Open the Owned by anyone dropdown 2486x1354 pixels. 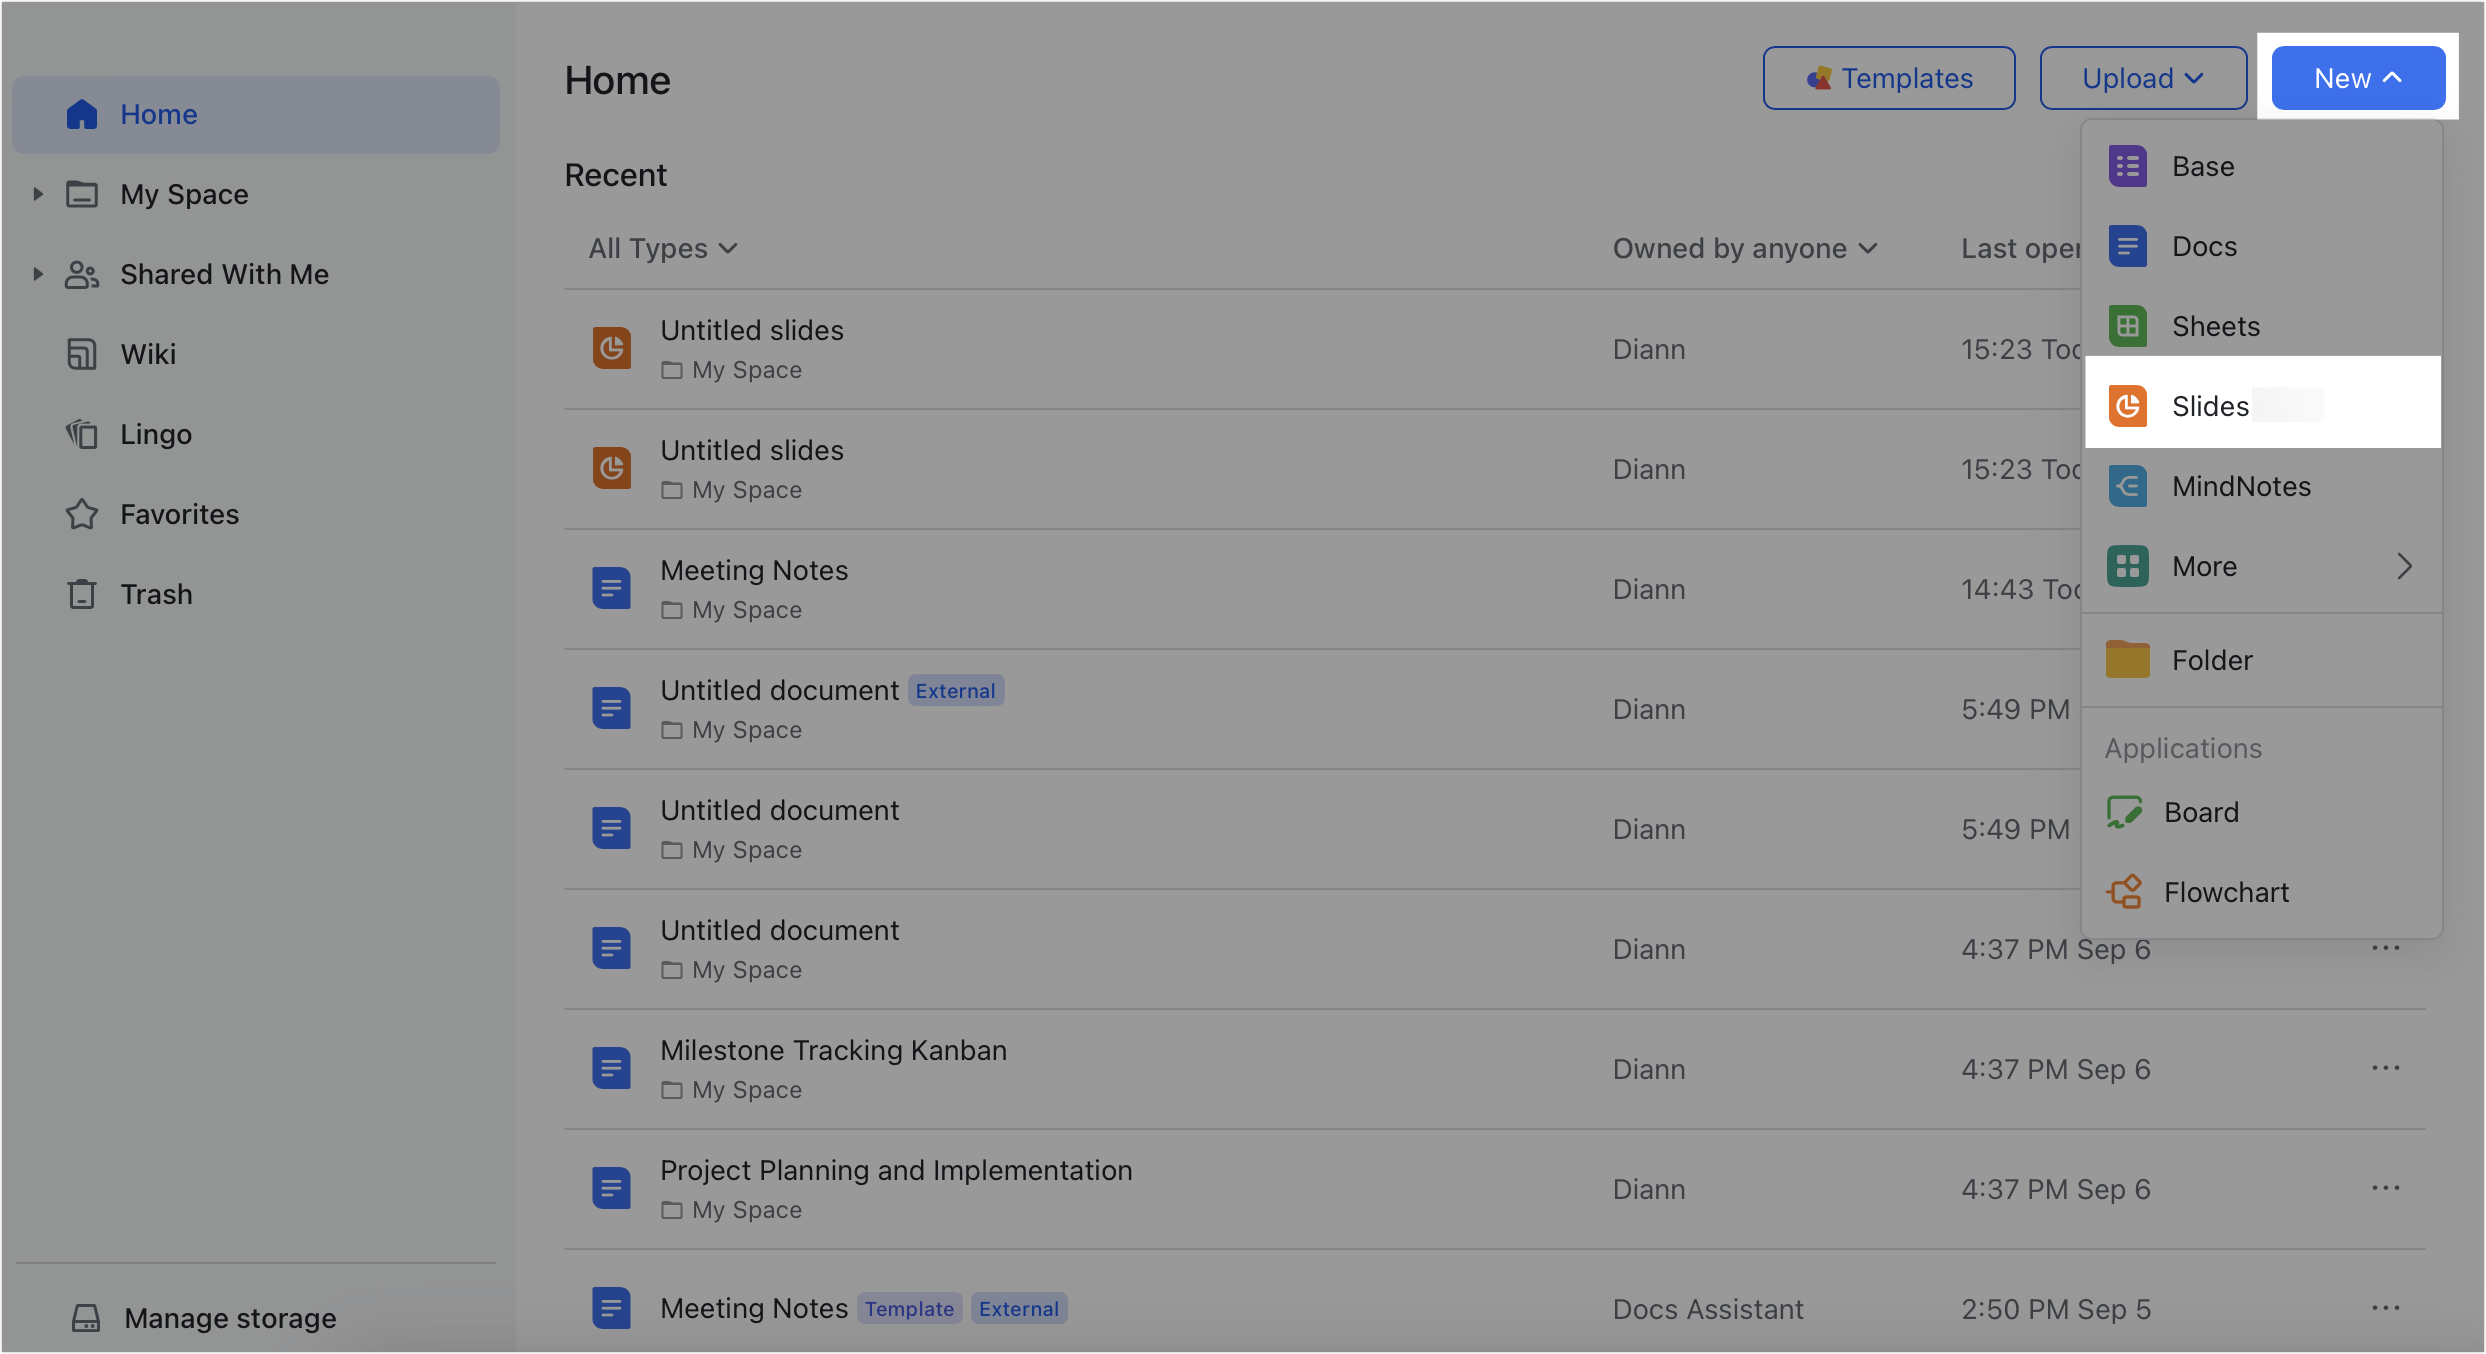[x=1744, y=248]
